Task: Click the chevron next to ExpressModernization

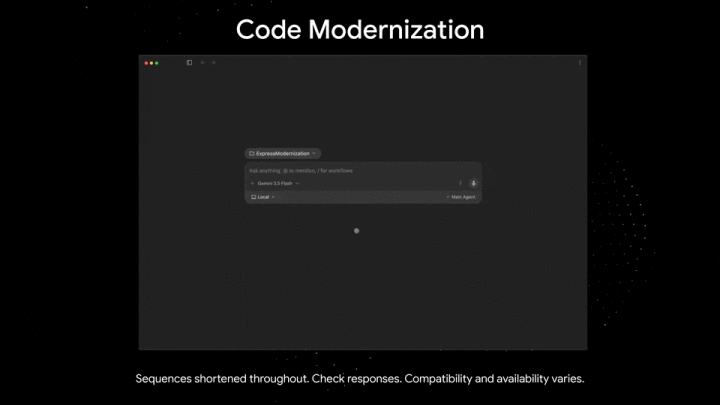Action: [x=314, y=153]
